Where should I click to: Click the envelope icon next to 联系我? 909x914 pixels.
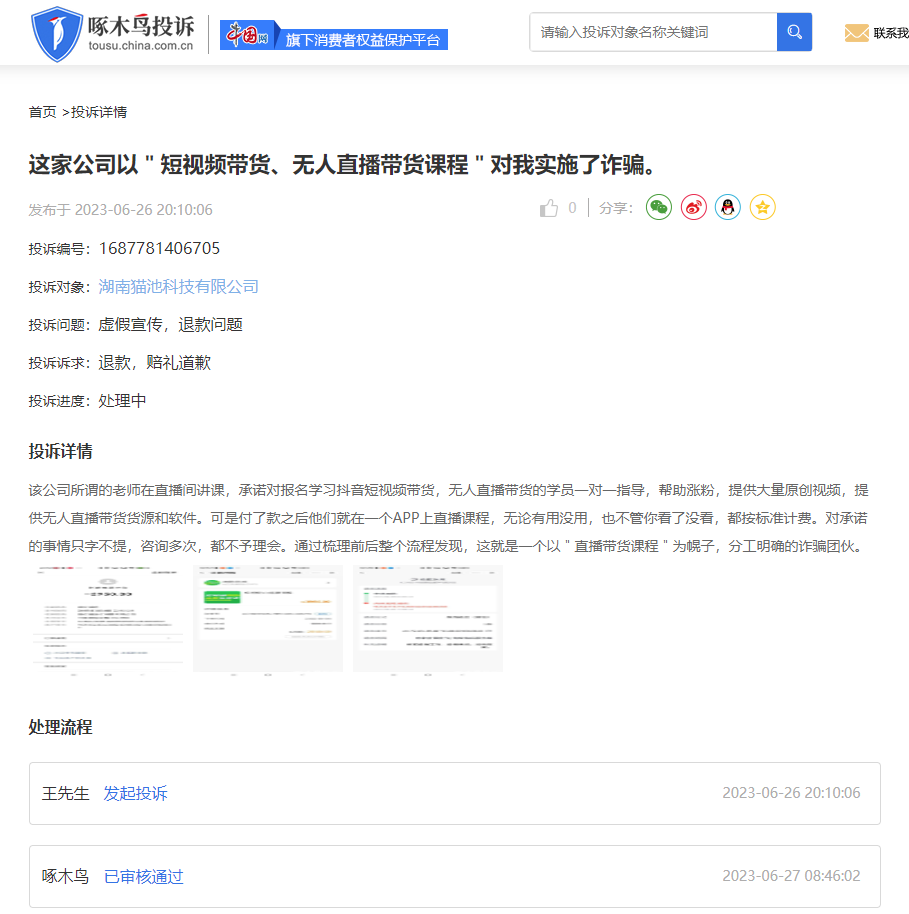pos(856,31)
